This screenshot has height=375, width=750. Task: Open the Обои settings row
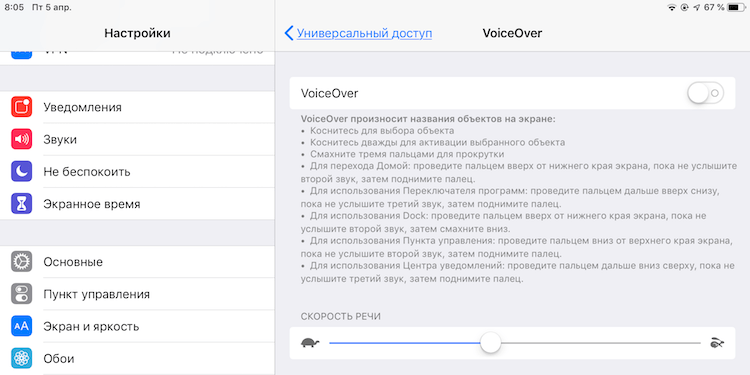(137, 358)
